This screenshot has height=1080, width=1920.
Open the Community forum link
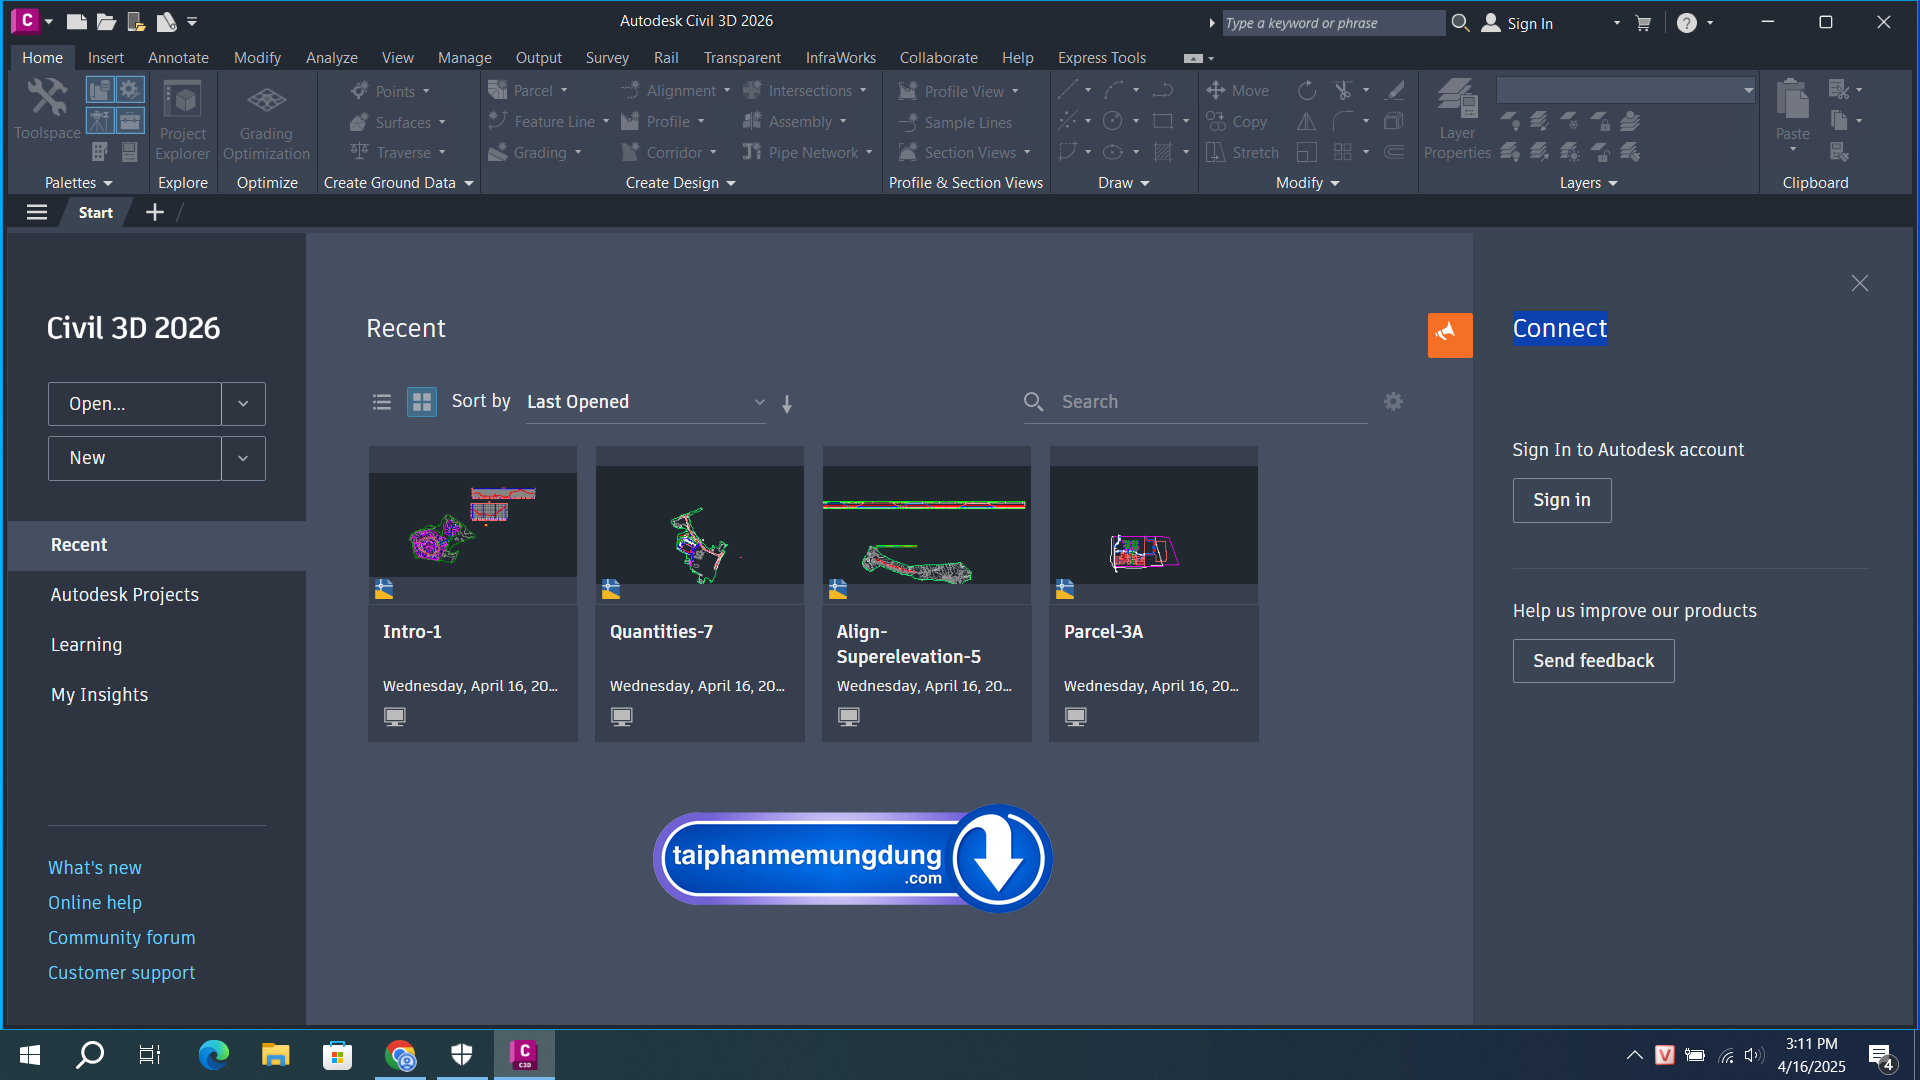pyautogui.click(x=122, y=938)
